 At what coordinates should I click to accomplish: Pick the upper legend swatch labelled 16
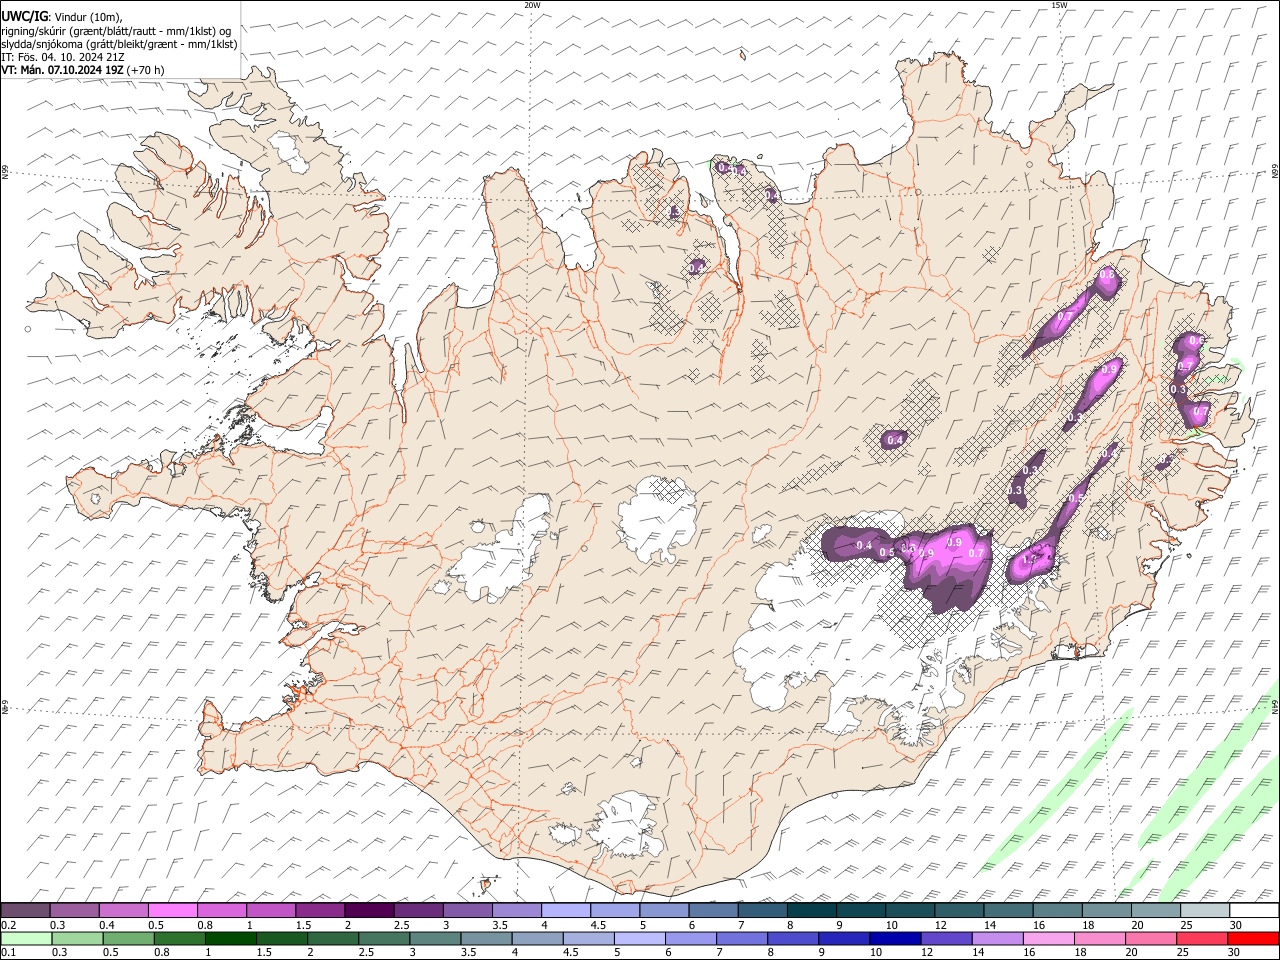point(1057,910)
